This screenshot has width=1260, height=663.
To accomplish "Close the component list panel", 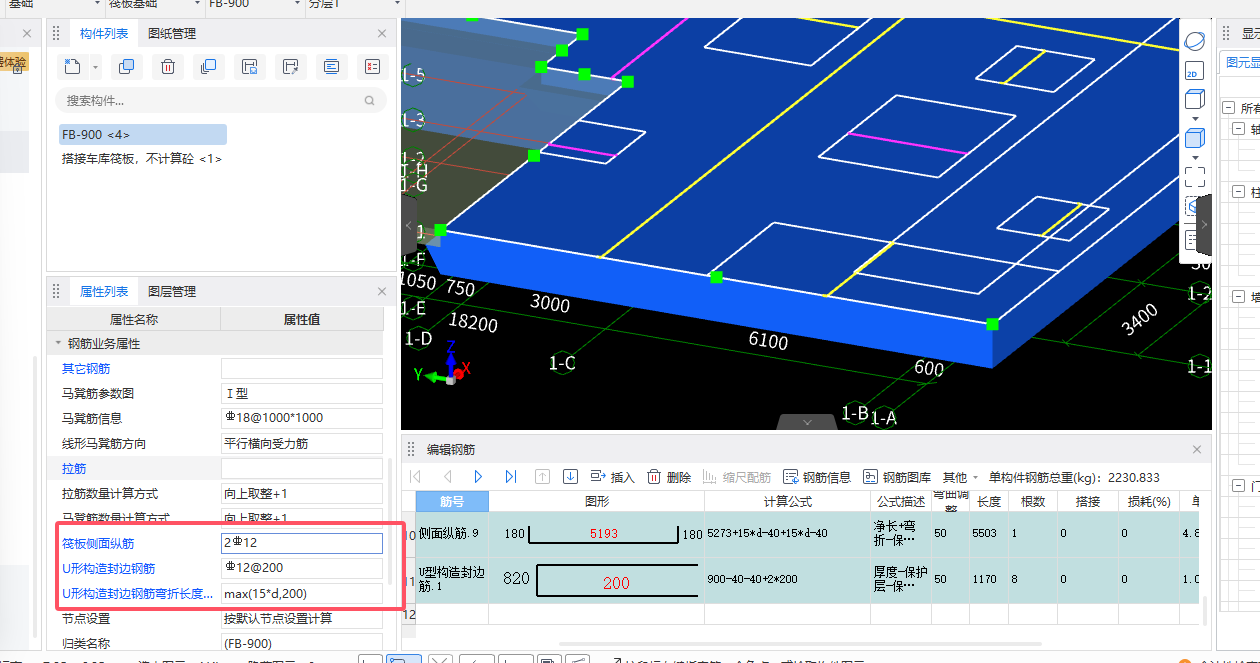I will tap(382, 34).
